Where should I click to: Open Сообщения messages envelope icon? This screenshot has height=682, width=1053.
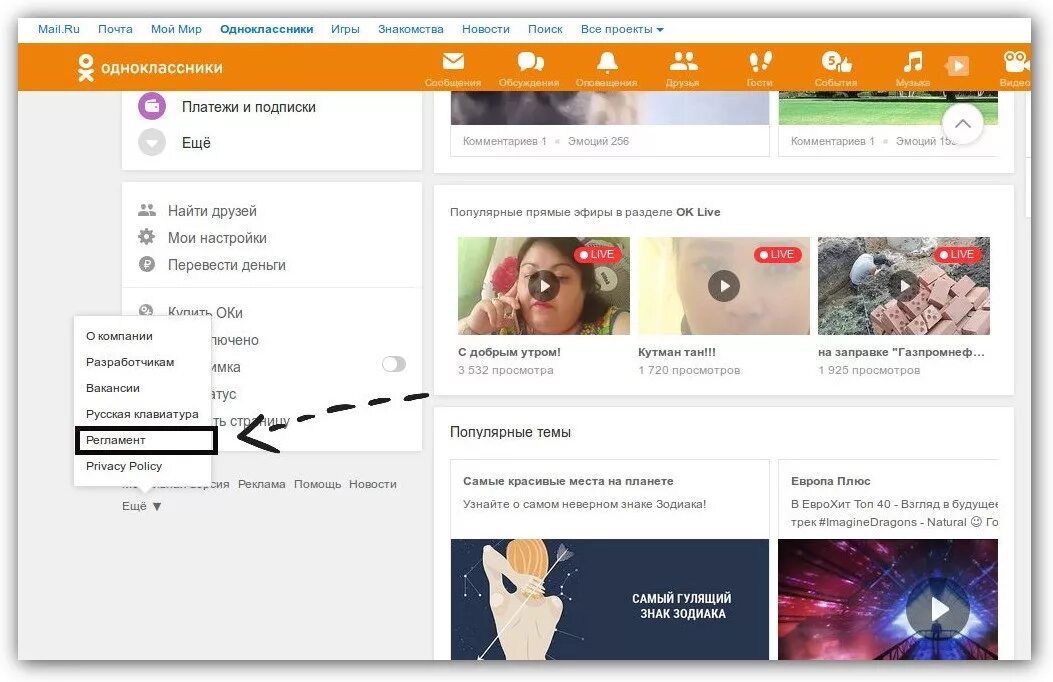[x=453, y=62]
